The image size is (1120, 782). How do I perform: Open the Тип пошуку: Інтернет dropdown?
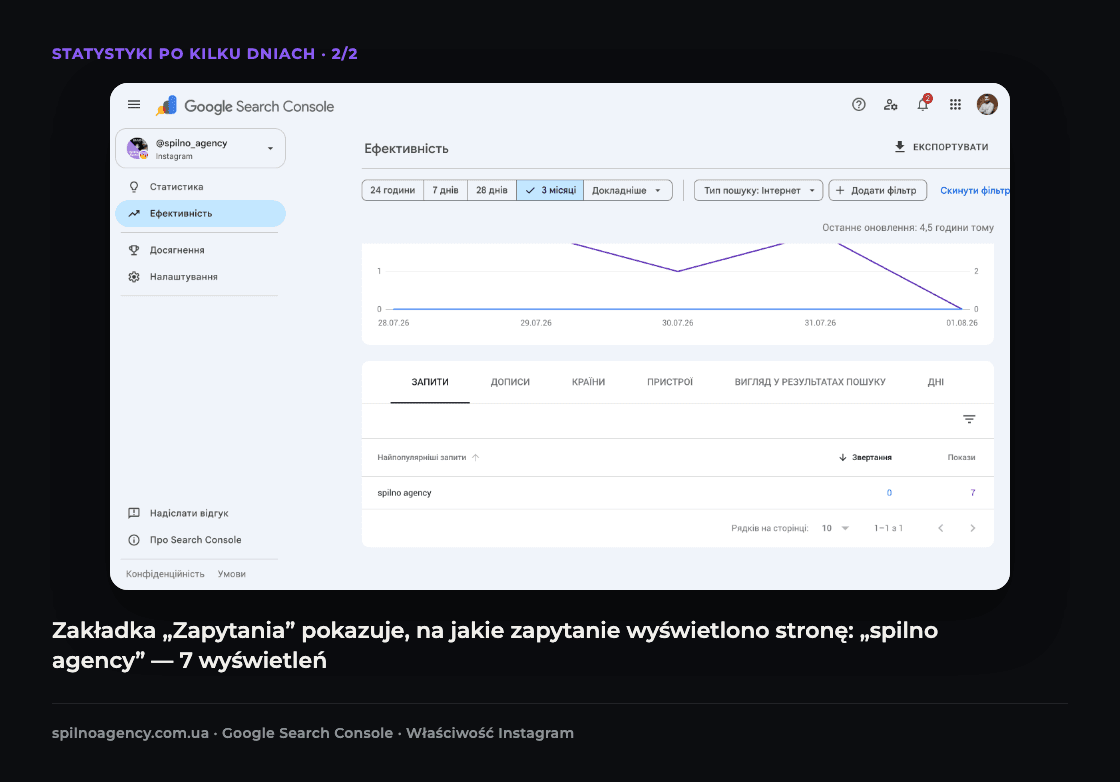pos(759,191)
